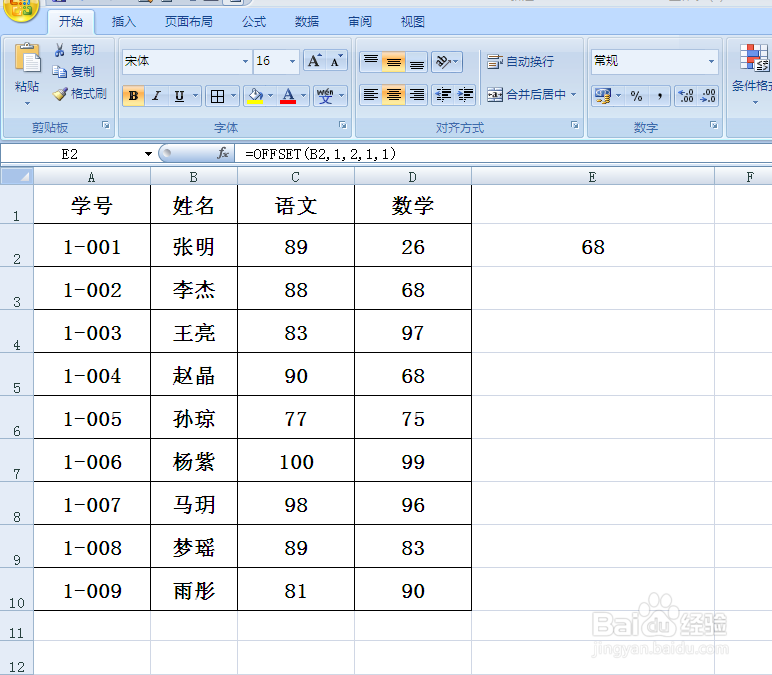Click cell containing 1-003
The height and width of the screenshot is (675, 772).
92,332
